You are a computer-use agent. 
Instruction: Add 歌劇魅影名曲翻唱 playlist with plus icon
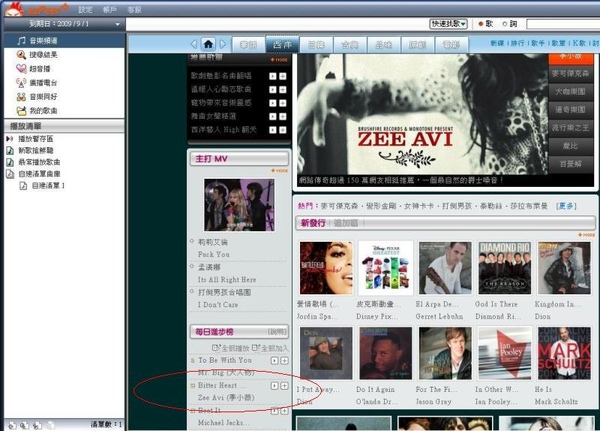point(283,76)
